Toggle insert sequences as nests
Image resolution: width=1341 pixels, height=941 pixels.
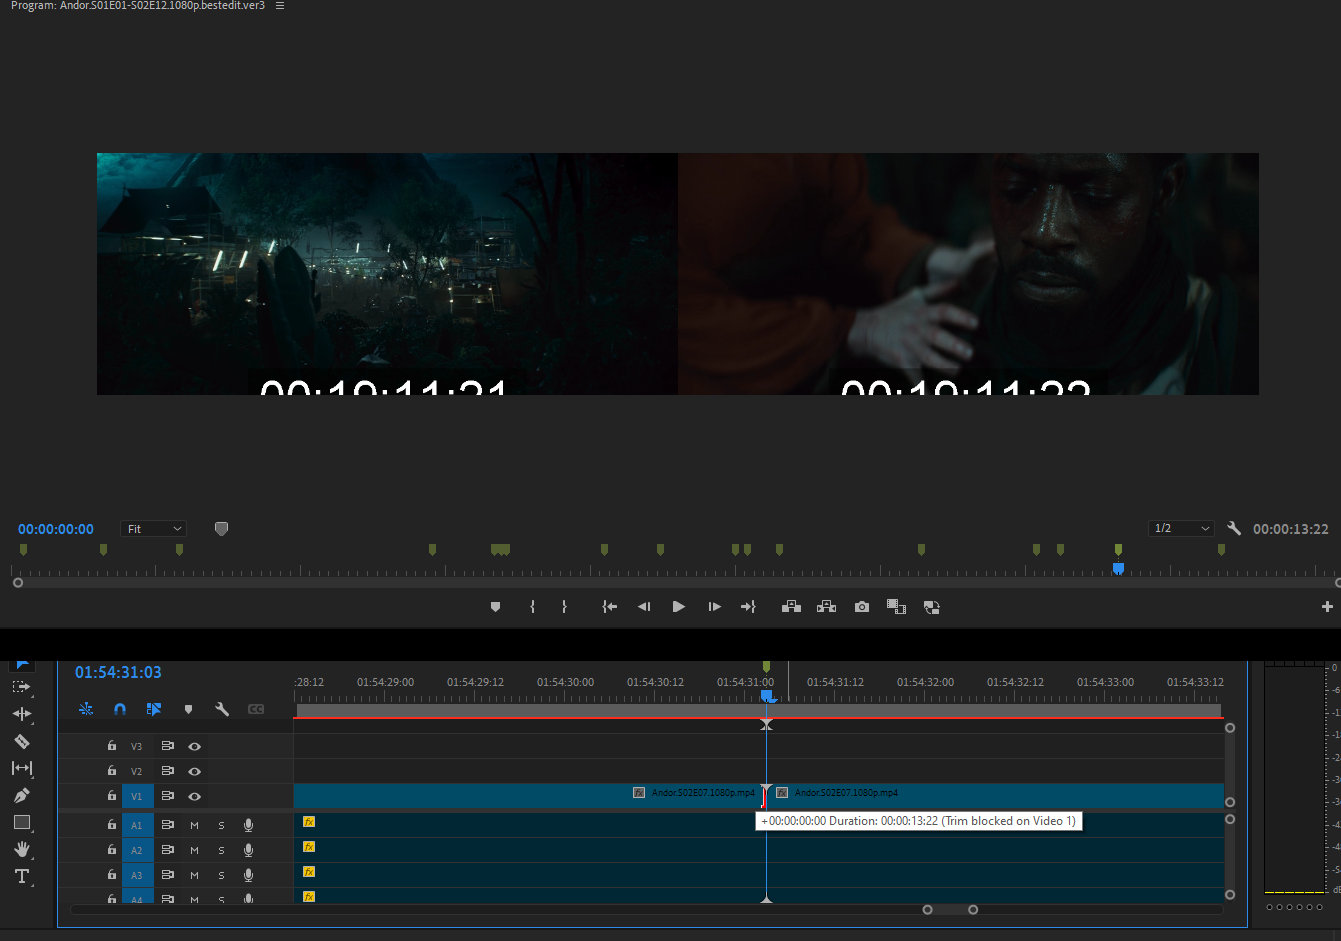tap(86, 709)
